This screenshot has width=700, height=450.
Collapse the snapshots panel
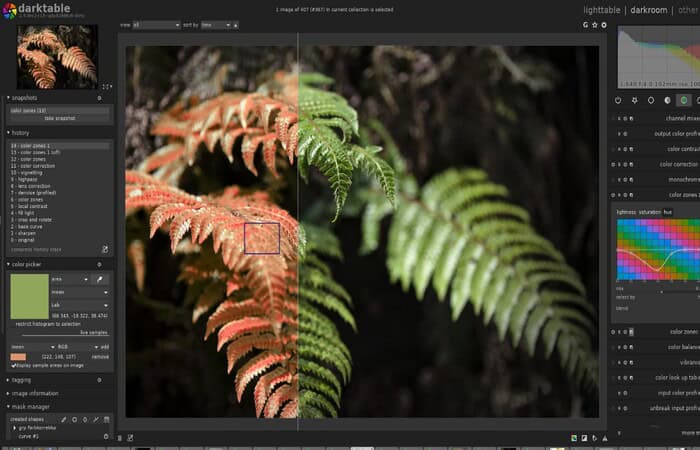[x=8, y=98]
